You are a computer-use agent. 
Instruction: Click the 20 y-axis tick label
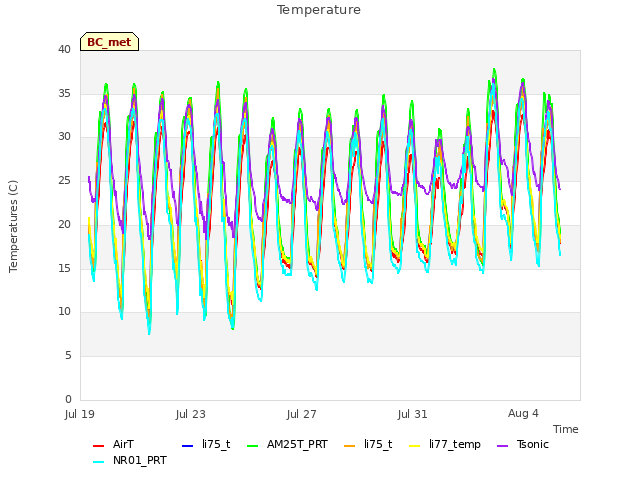[x=64, y=224]
